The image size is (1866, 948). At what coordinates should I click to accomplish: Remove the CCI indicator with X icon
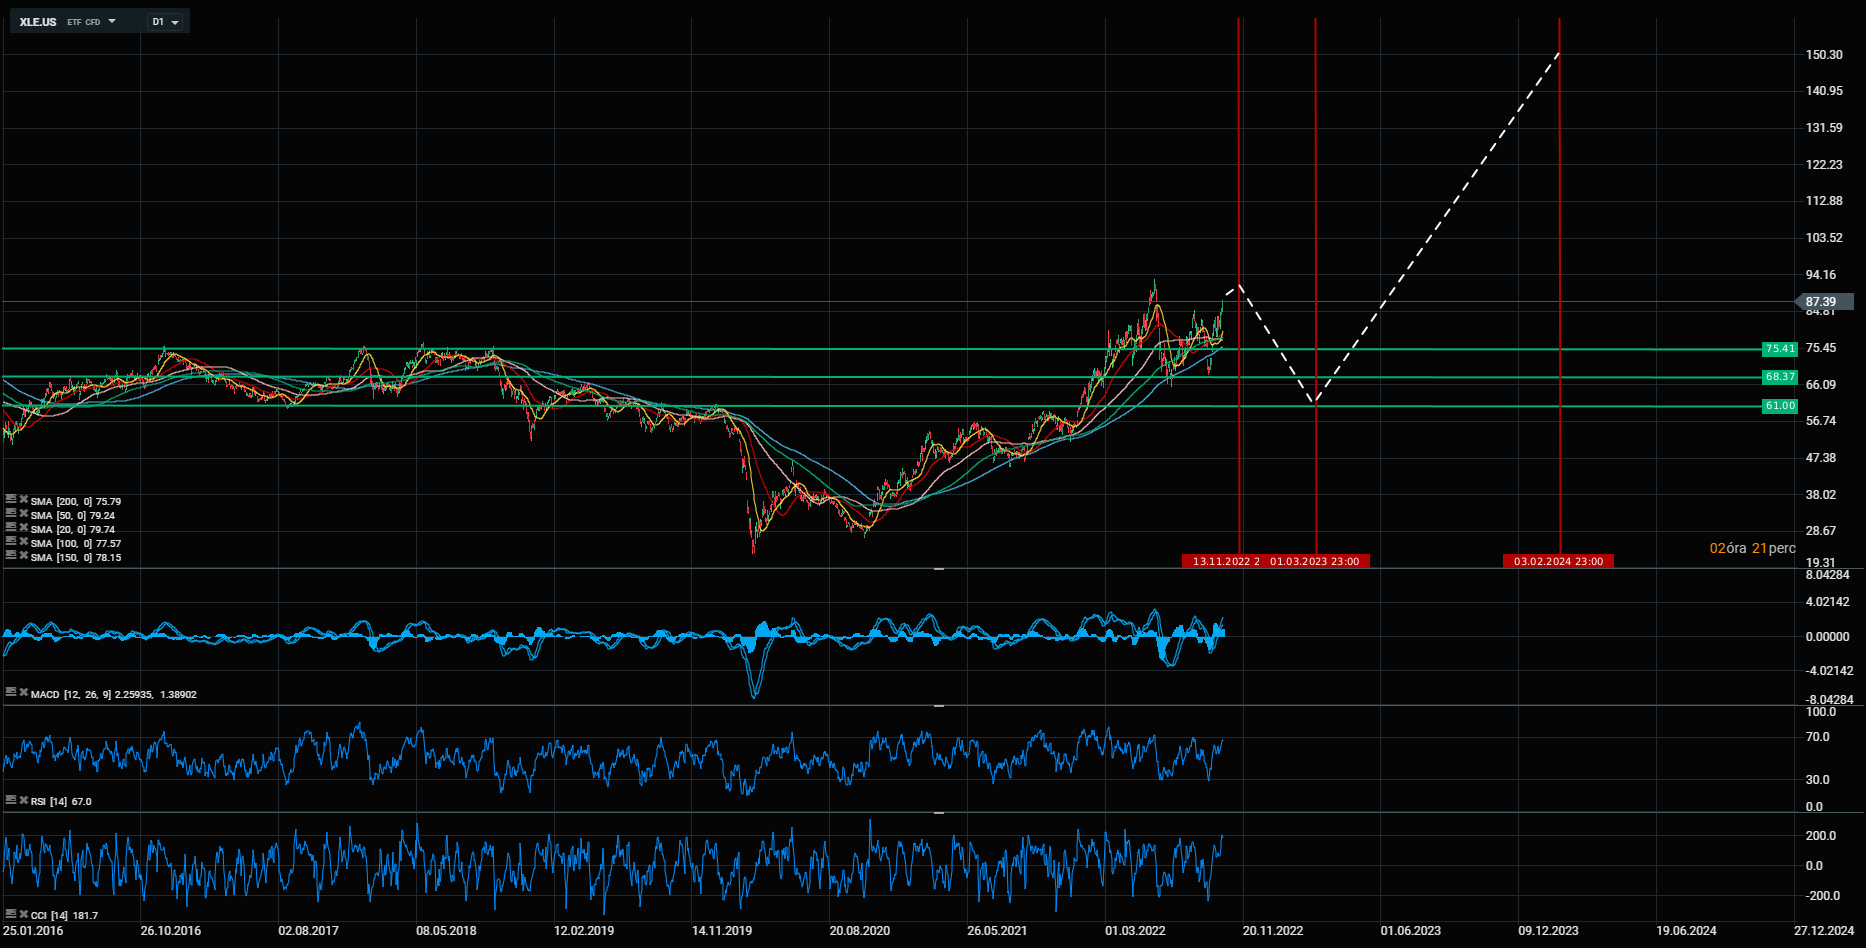click(23, 914)
